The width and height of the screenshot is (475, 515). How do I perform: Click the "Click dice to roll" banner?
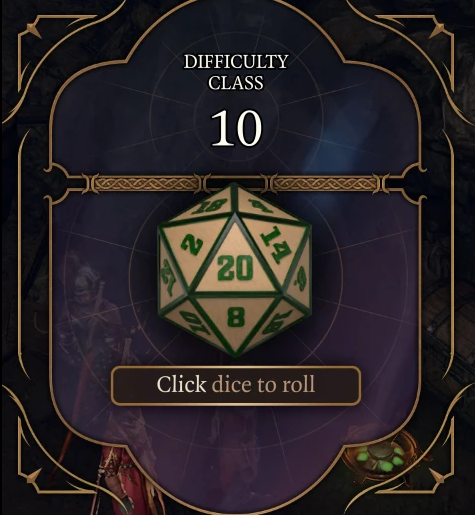pos(236,385)
